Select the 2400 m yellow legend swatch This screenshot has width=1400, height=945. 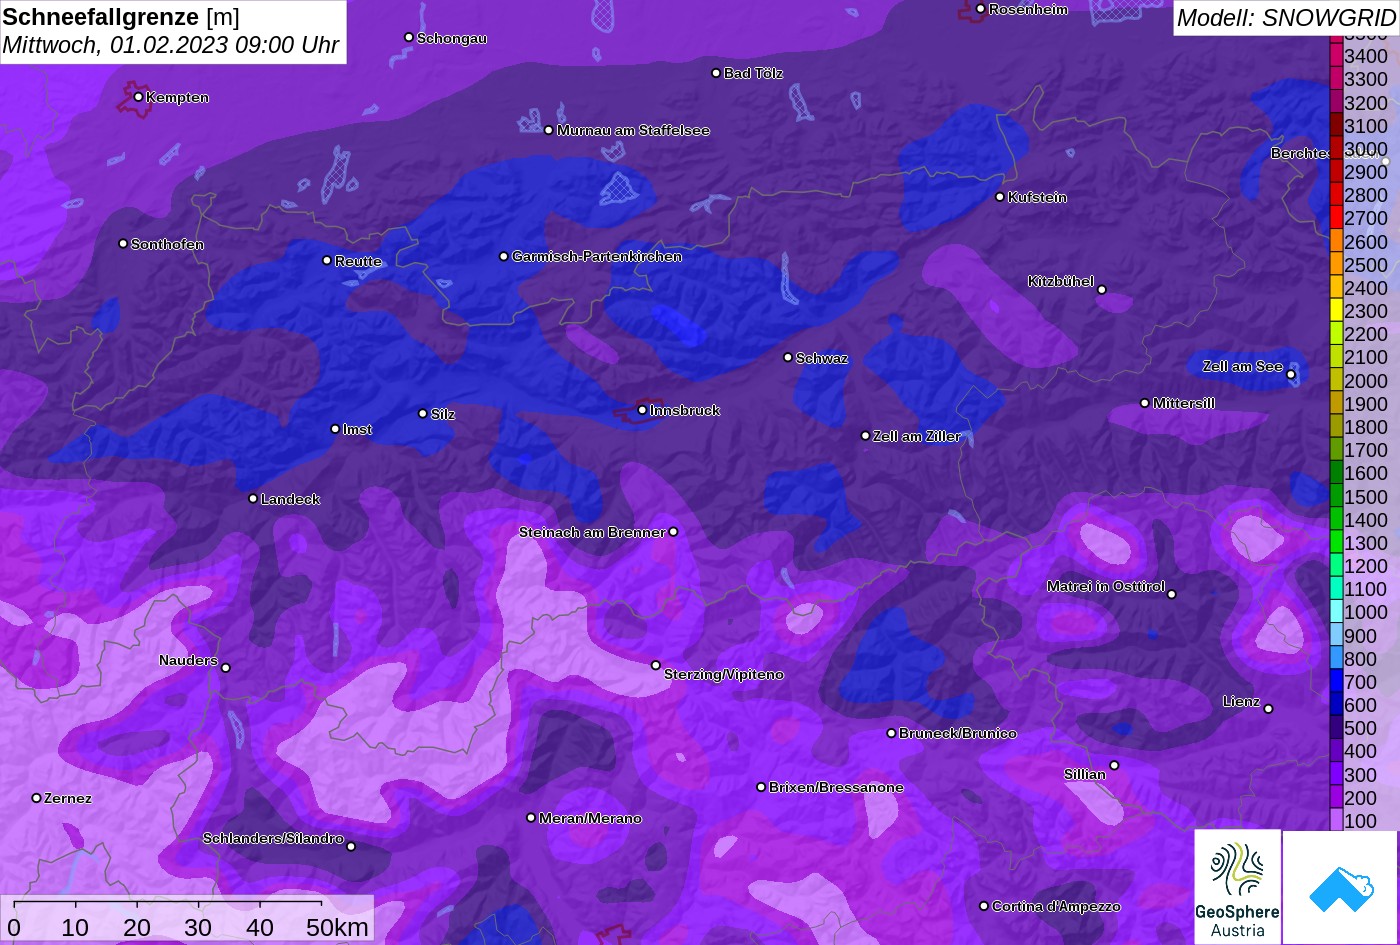pos(1336,288)
